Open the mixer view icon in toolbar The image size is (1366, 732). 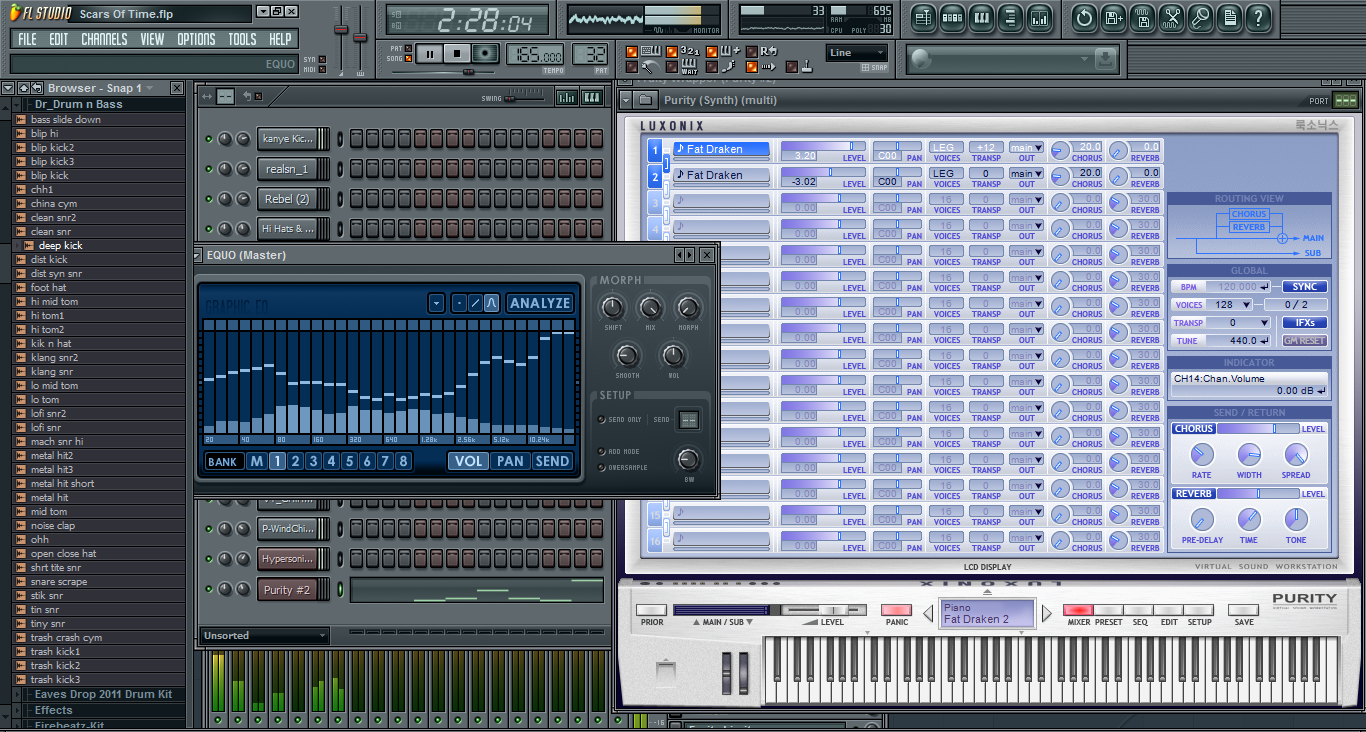1039,17
